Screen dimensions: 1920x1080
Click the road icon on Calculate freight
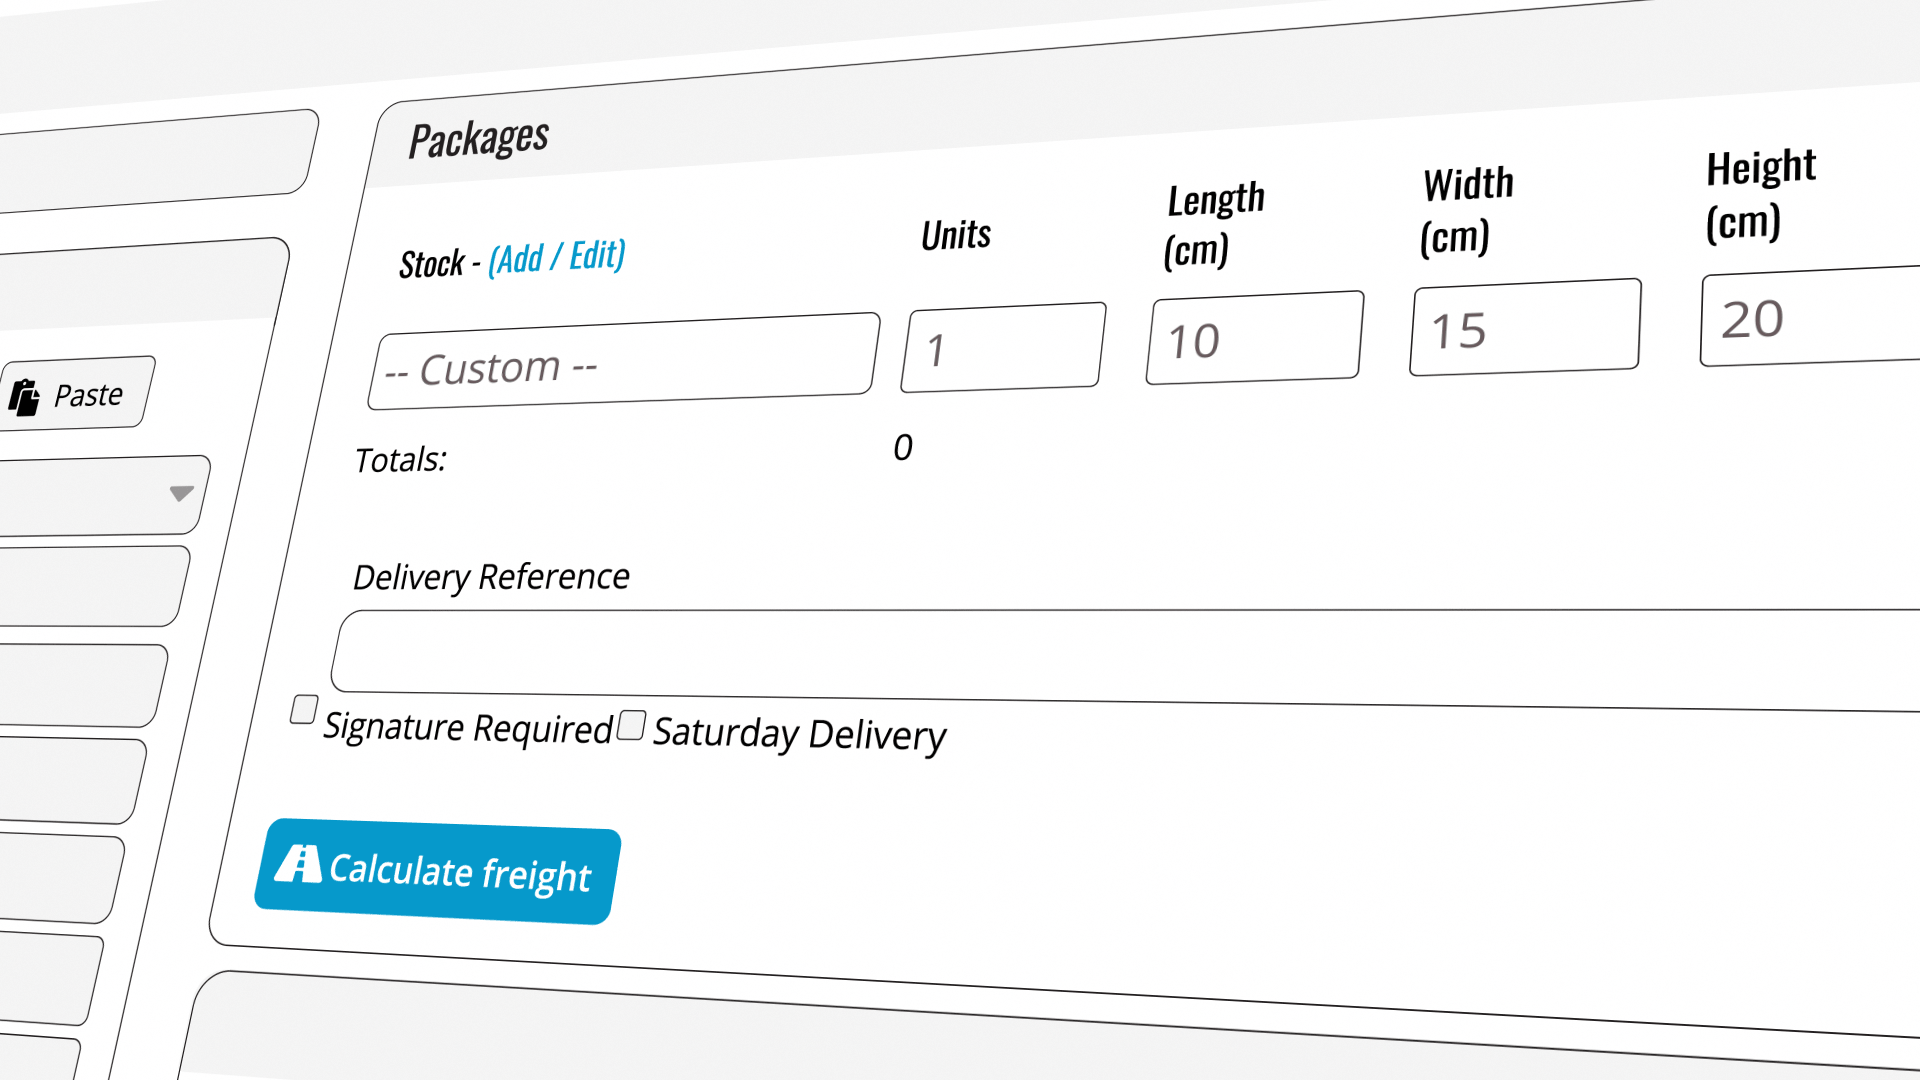pyautogui.click(x=298, y=864)
